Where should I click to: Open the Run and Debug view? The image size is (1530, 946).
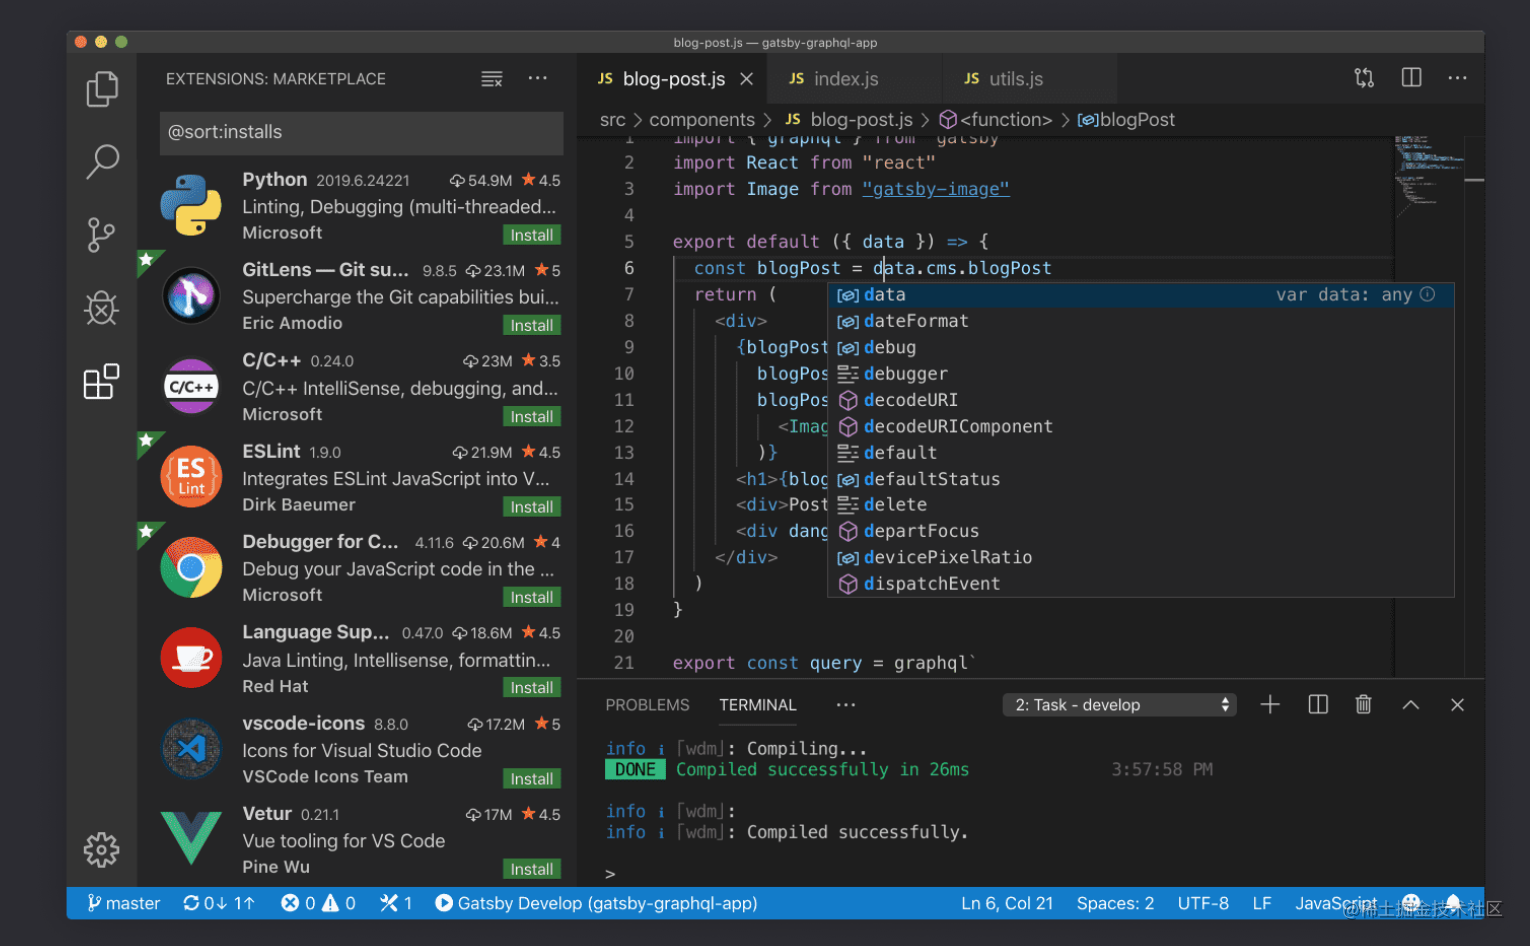point(101,308)
